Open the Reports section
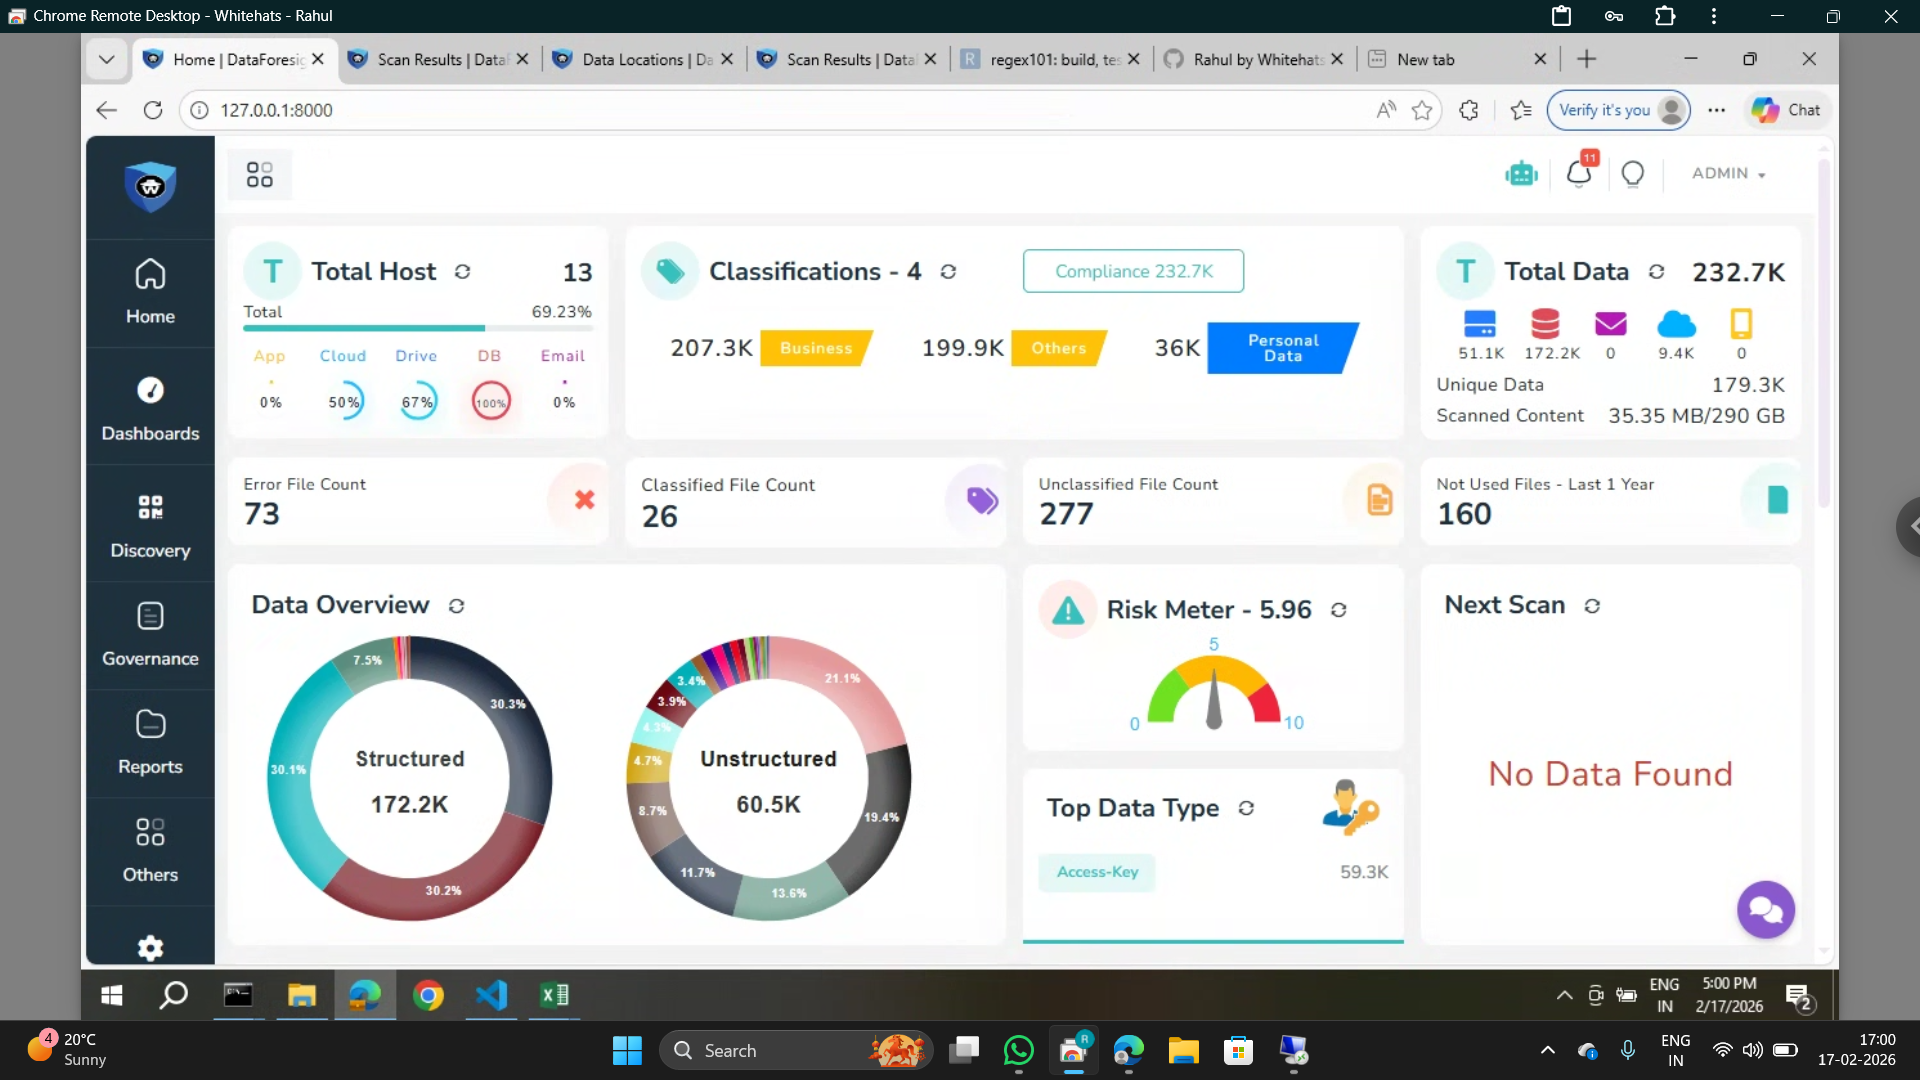Screen dimensions: 1920x1080 pyautogui.click(x=149, y=742)
